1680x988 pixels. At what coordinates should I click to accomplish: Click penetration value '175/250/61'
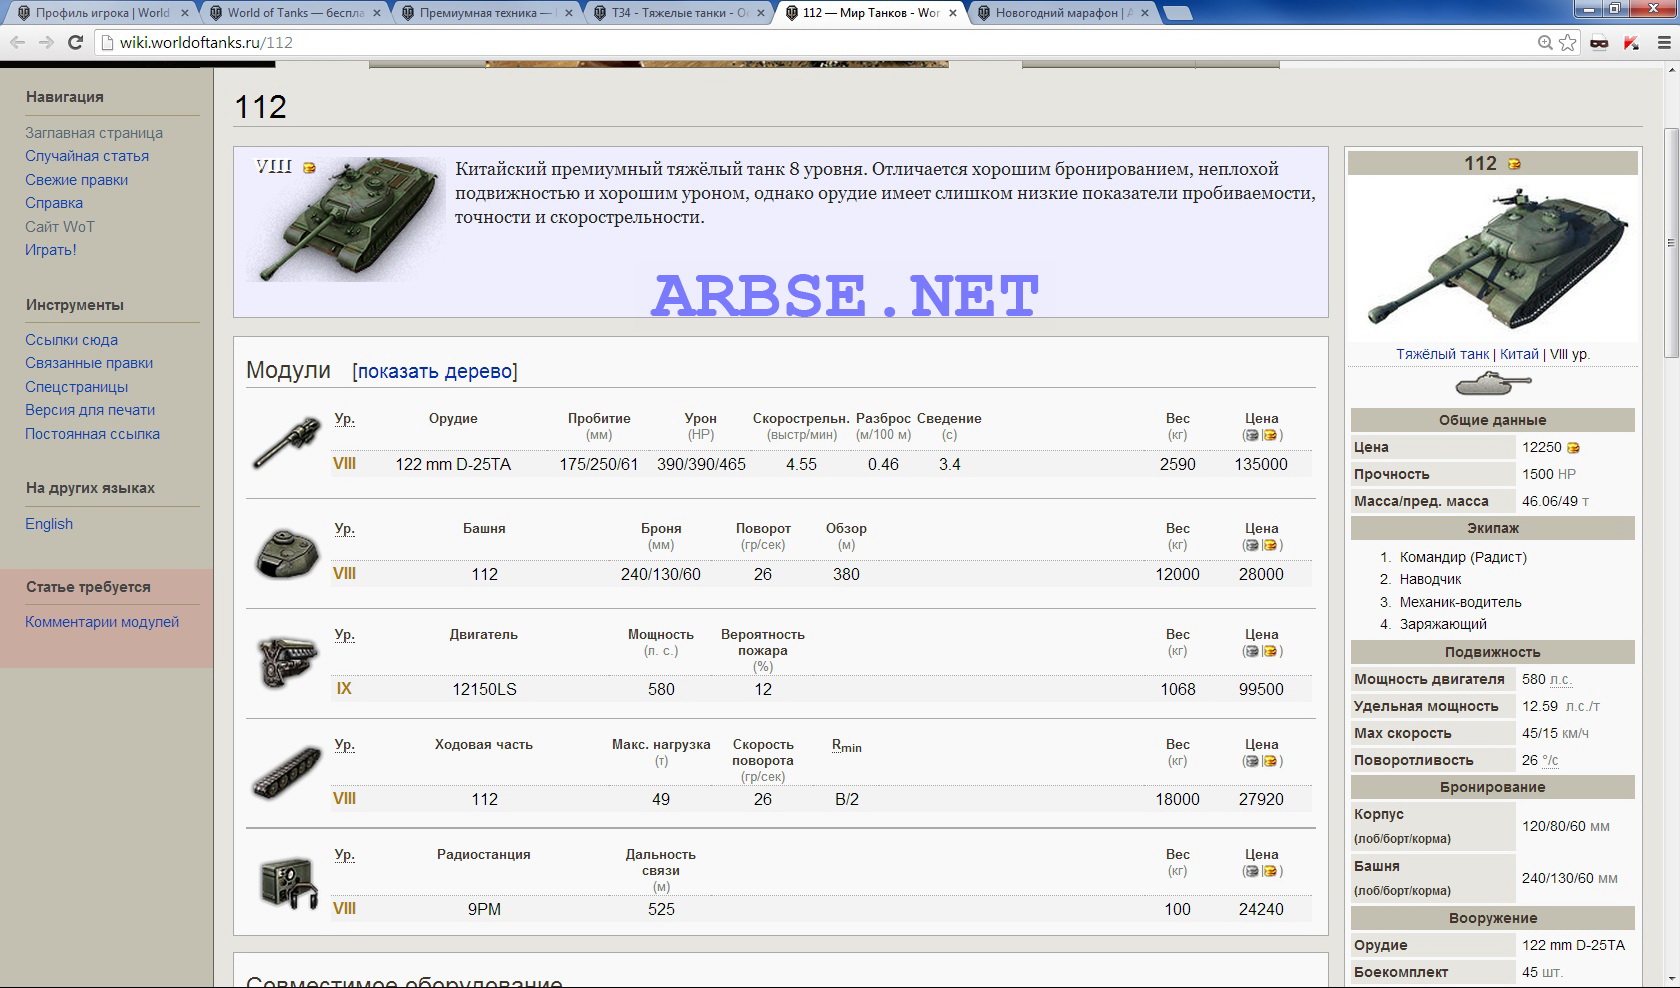599,464
